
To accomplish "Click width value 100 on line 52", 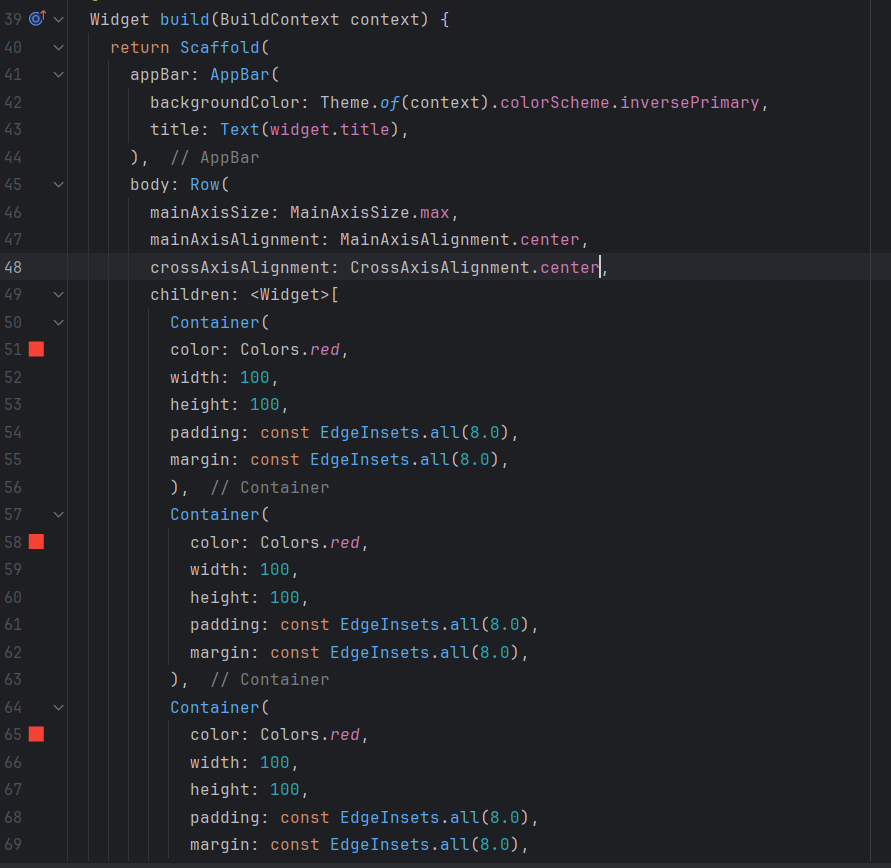I will click(x=255, y=377).
